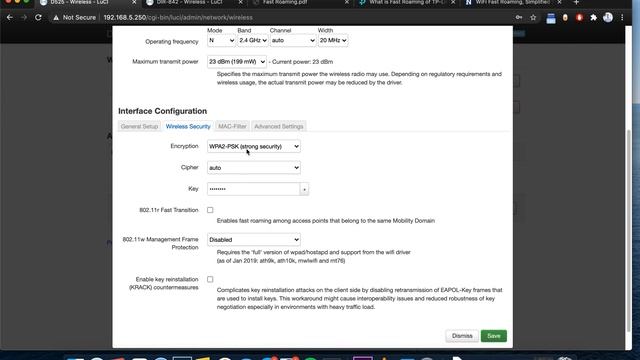640x360 pixels.
Task: Open the Cipher dropdown showing auto
Action: coord(254,168)
